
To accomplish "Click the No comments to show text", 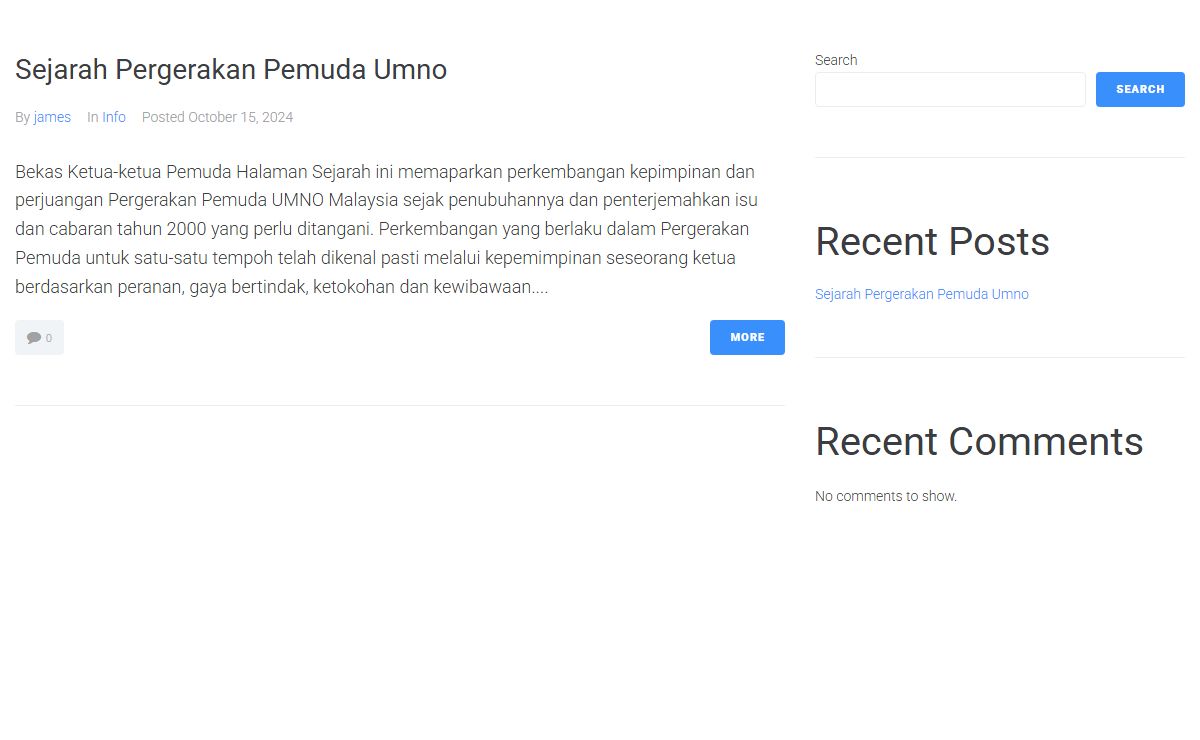I will point(886,496).
